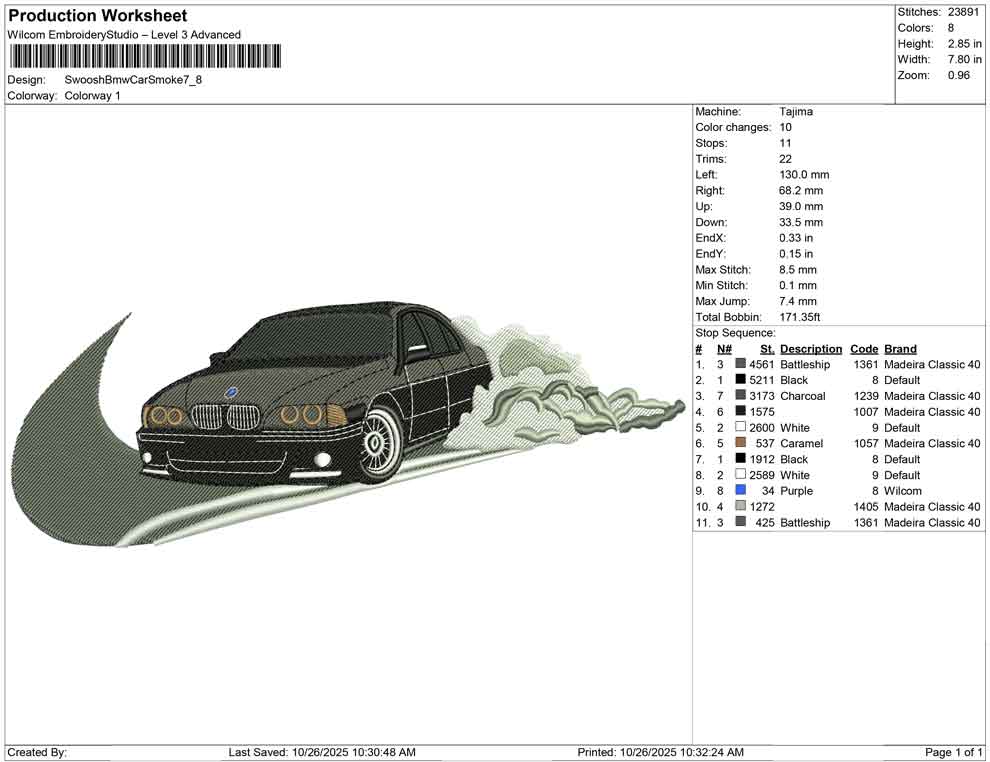Click the embroidery design car preview
This screenshot has width=990, height=762.
click(x=347, y=423)
